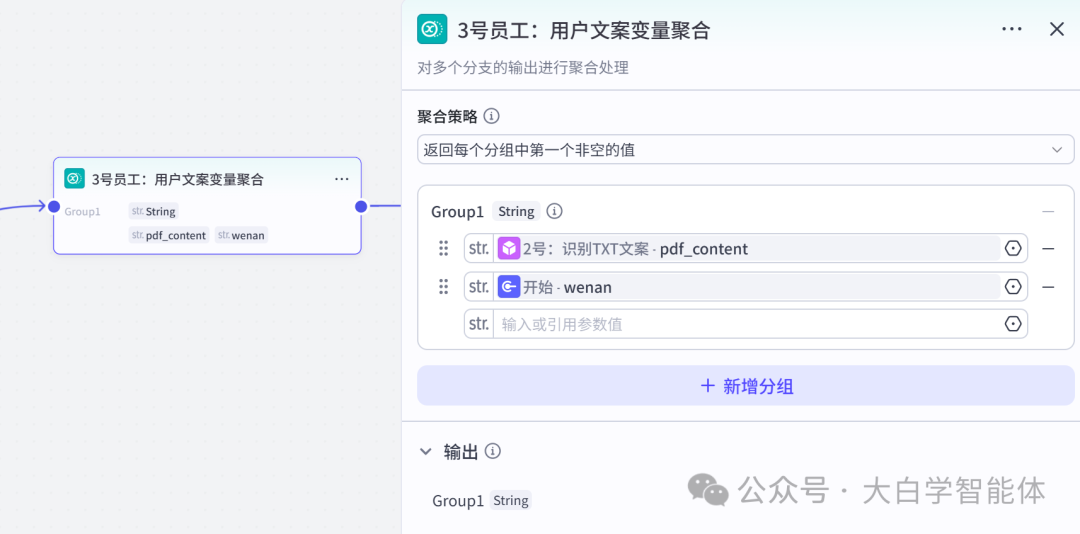Click the node's right output connection port

(x=360, y=206)
